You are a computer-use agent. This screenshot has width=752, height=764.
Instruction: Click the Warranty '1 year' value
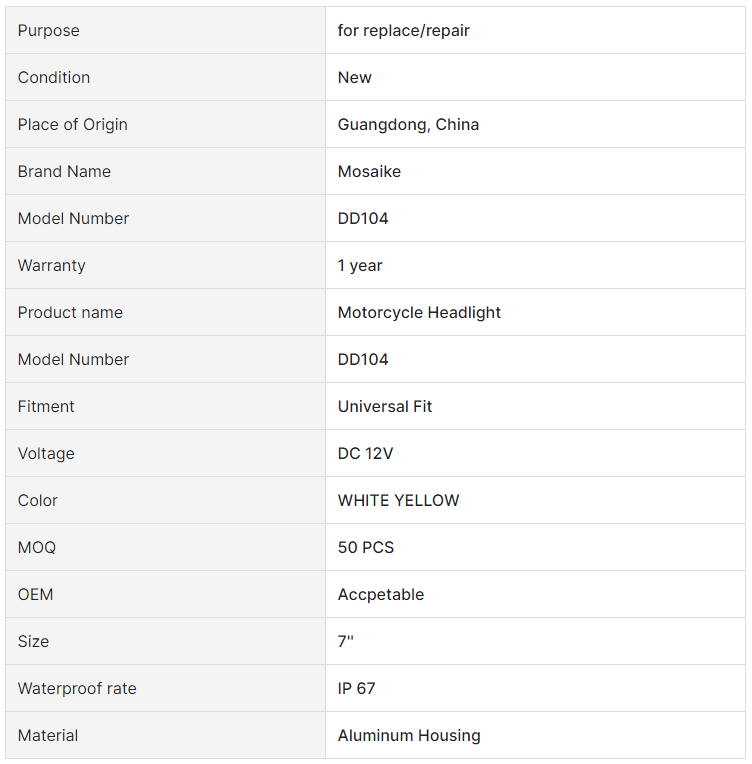coord(360,266)
